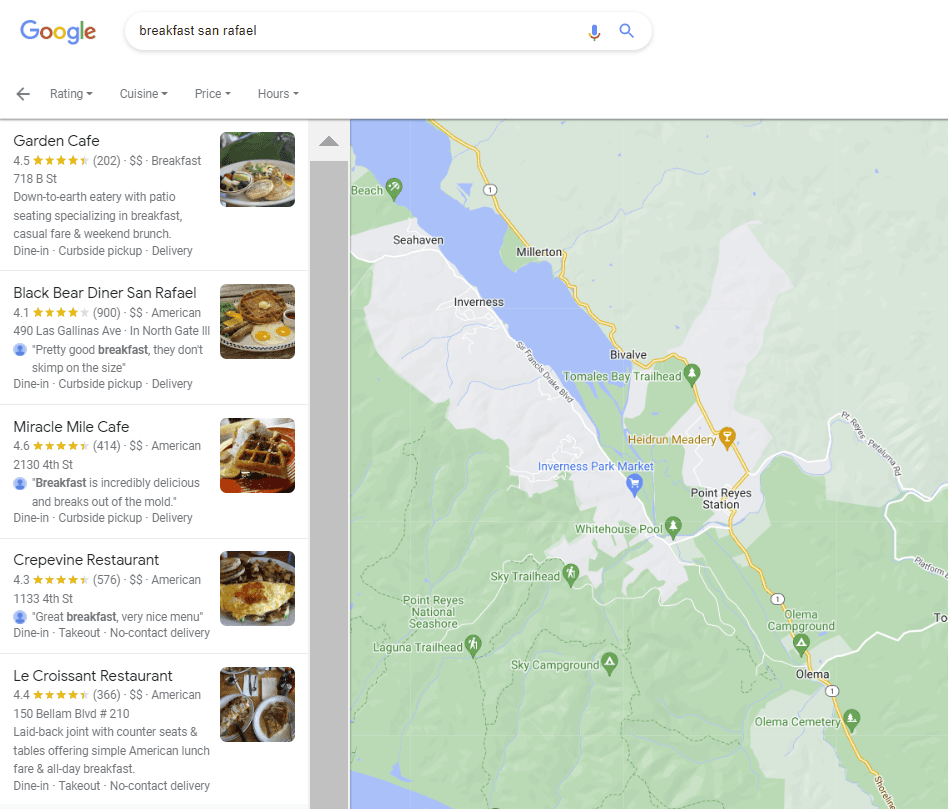Open the Rating filter dropdown
Viewport: 948px width, 809px height.
tap(71, 94)
